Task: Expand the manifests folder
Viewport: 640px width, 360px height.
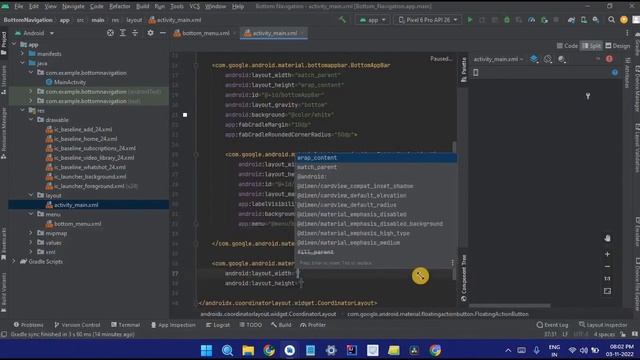Action: [x=22, y=54]
